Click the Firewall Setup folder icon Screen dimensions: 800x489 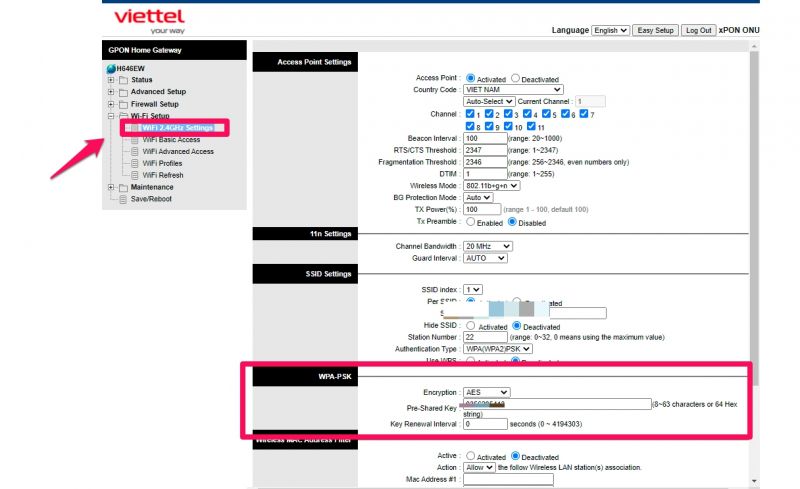pos(123,104)
